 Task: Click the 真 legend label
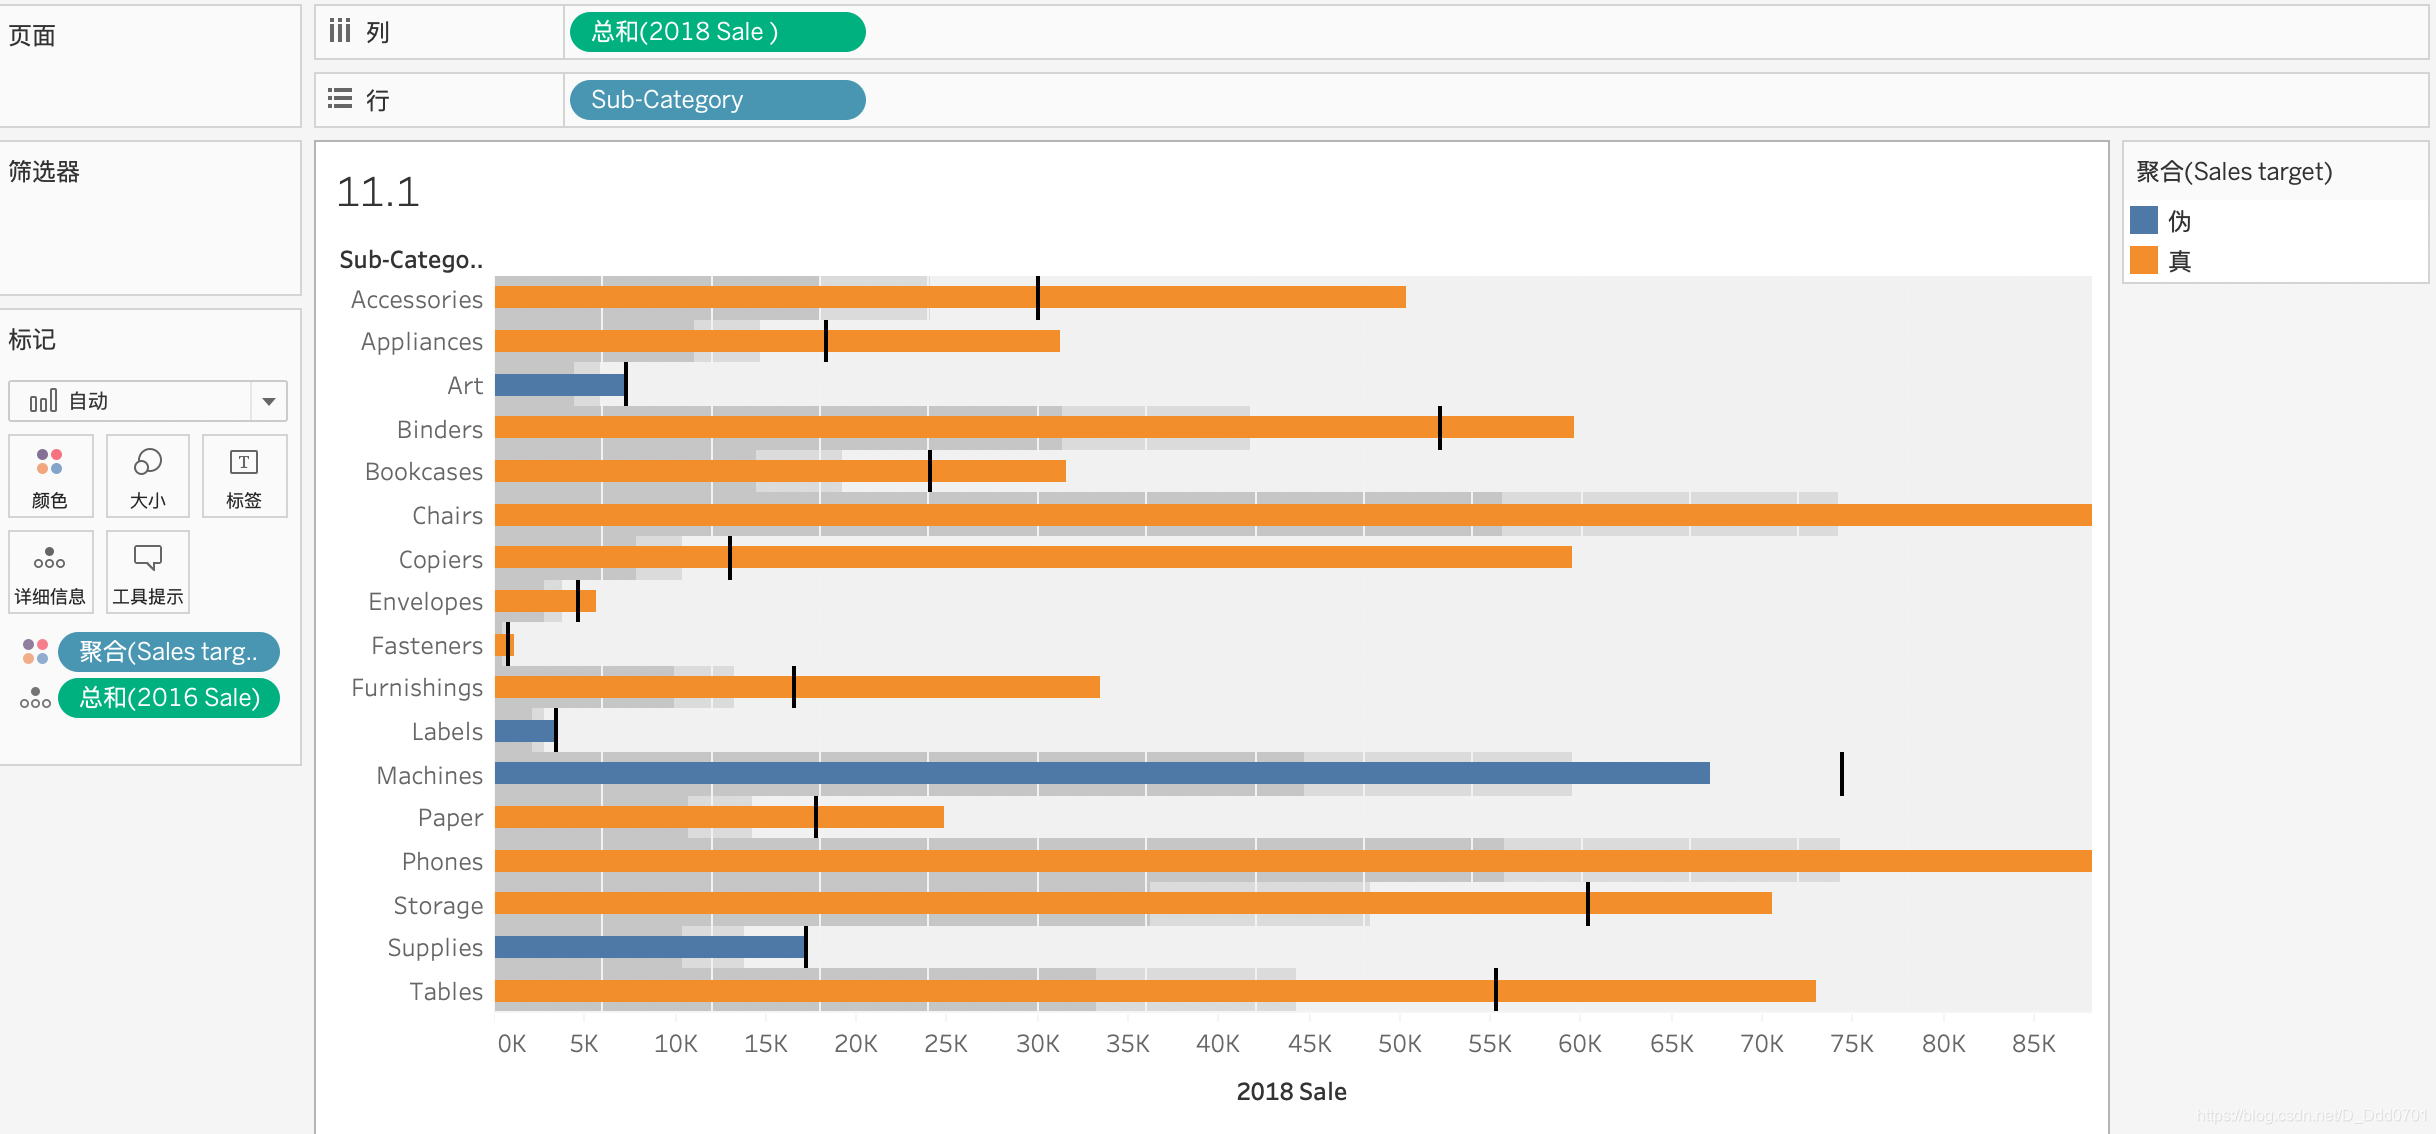pos(2180,261)
